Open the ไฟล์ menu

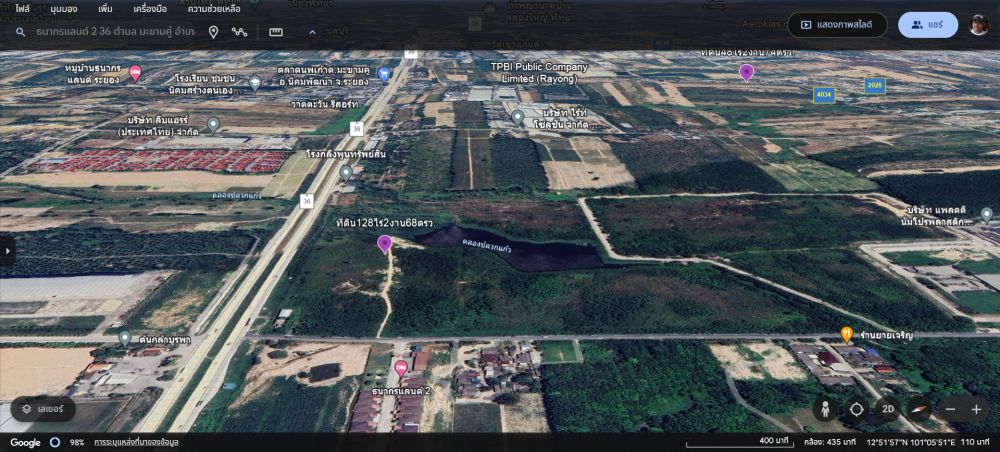(22, 8)
